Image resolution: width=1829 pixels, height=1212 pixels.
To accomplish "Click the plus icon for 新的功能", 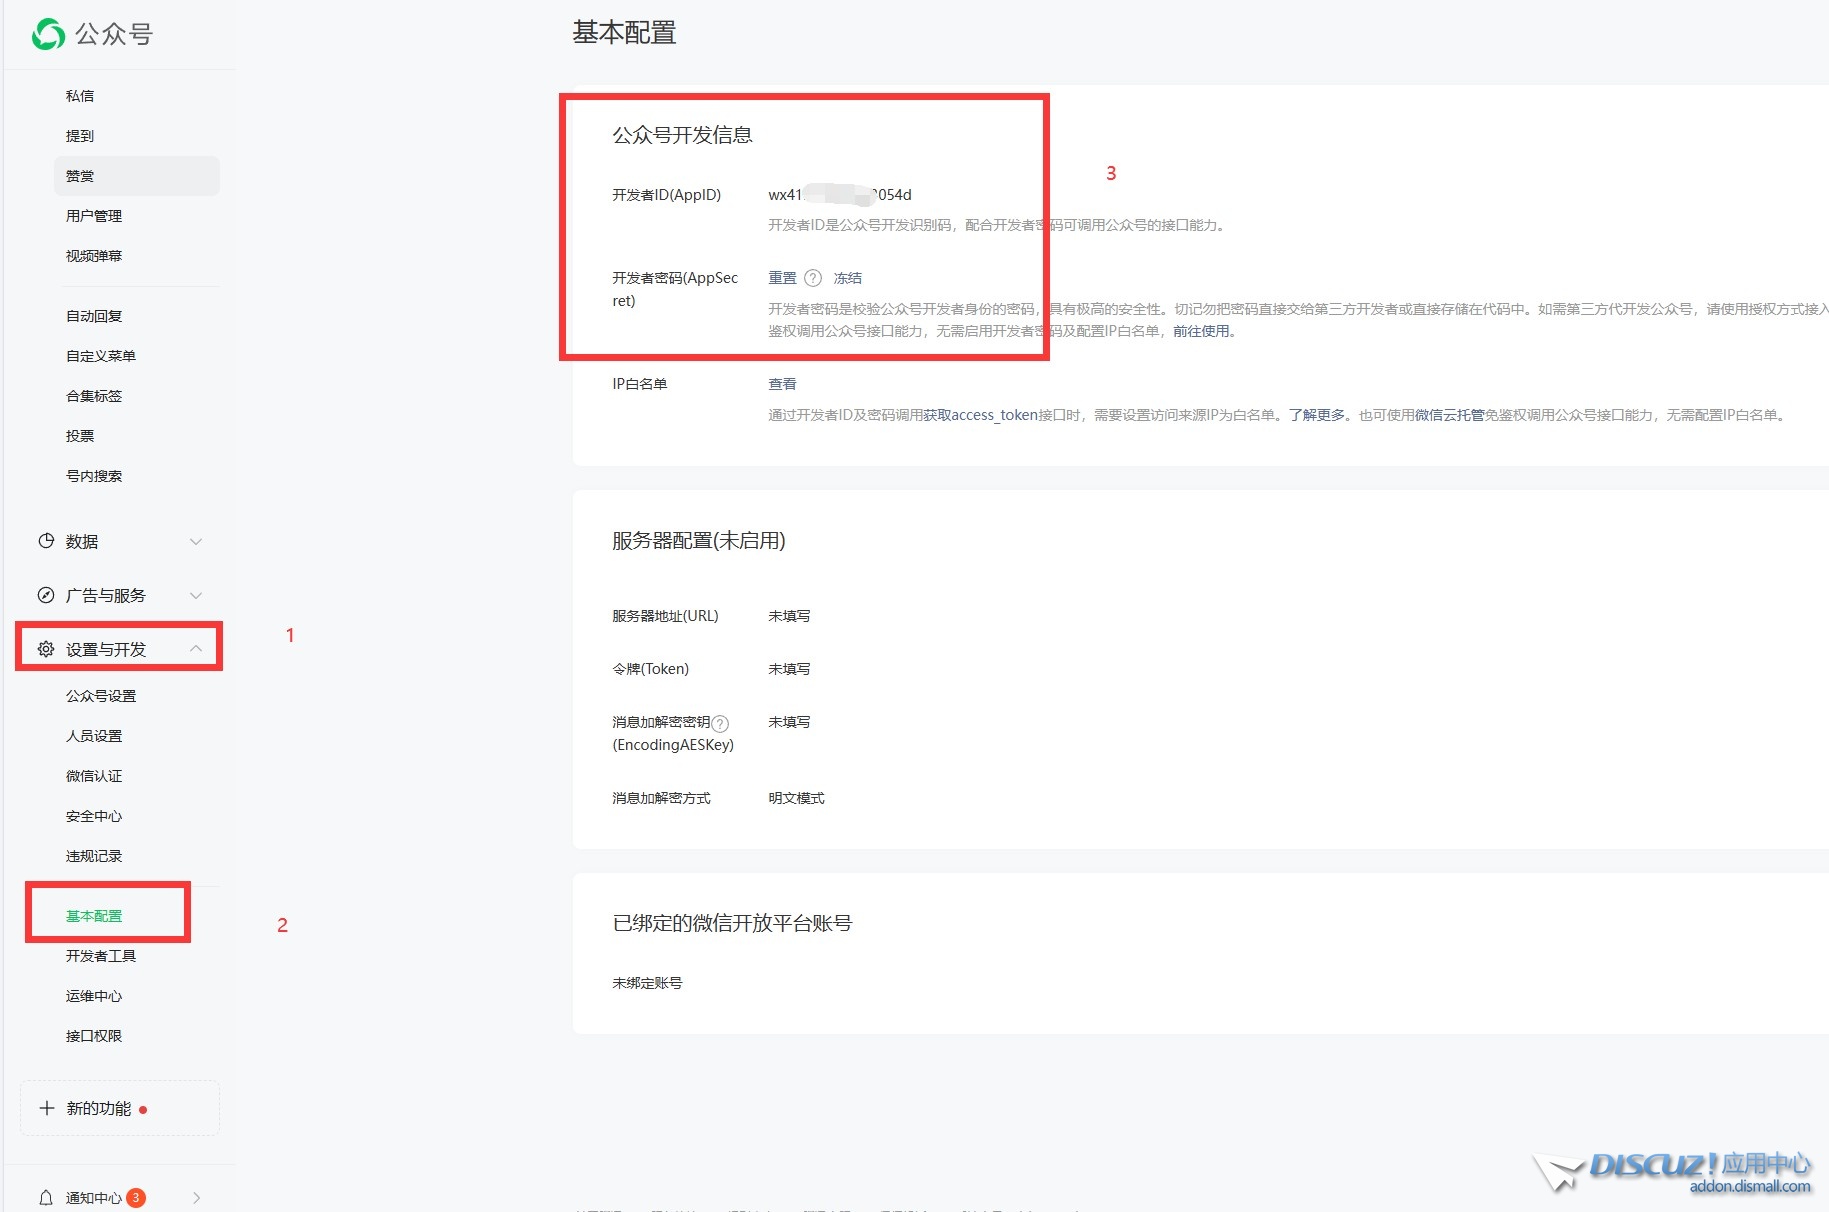I will click(x=46, y=1108).
